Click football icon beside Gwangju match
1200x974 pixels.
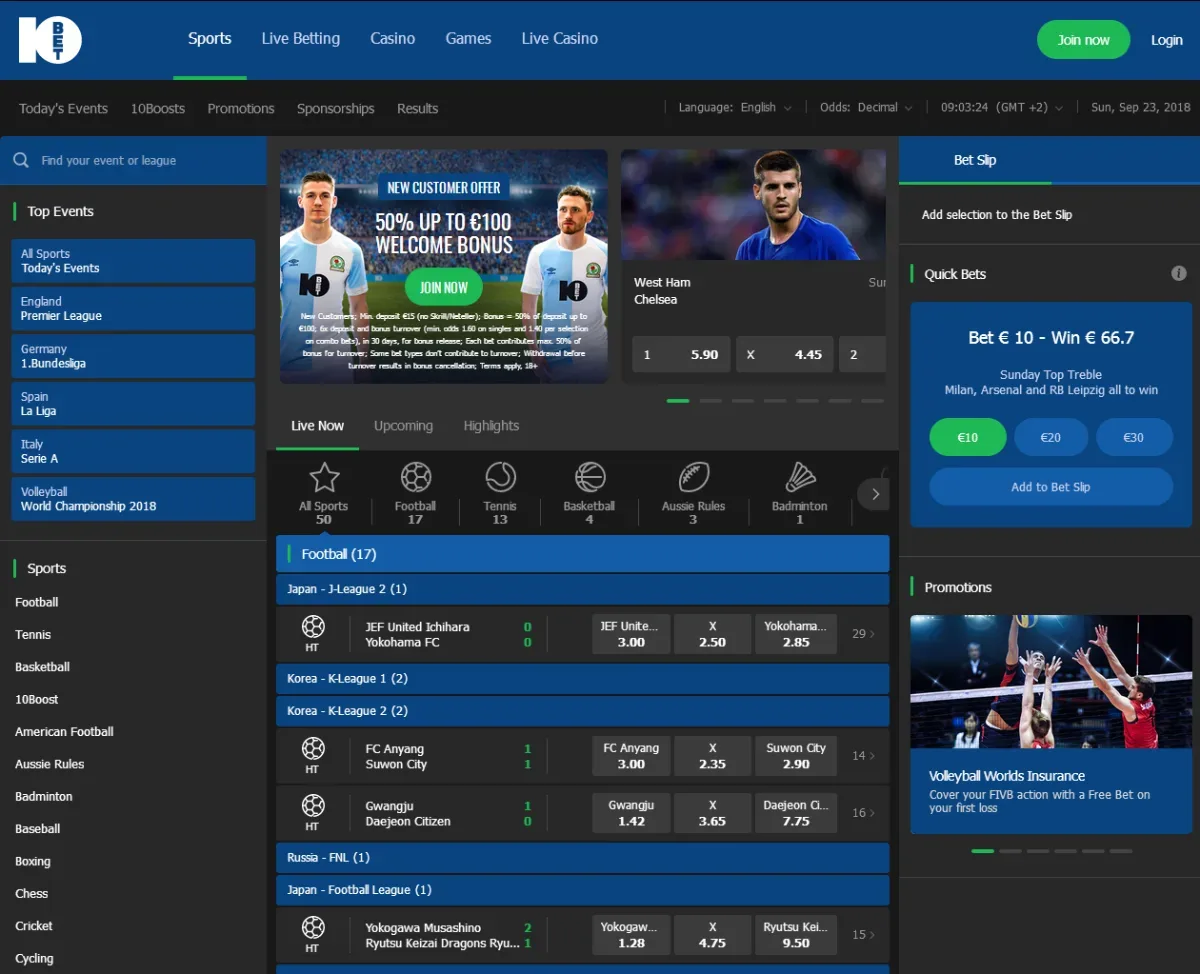coord(313,806)
